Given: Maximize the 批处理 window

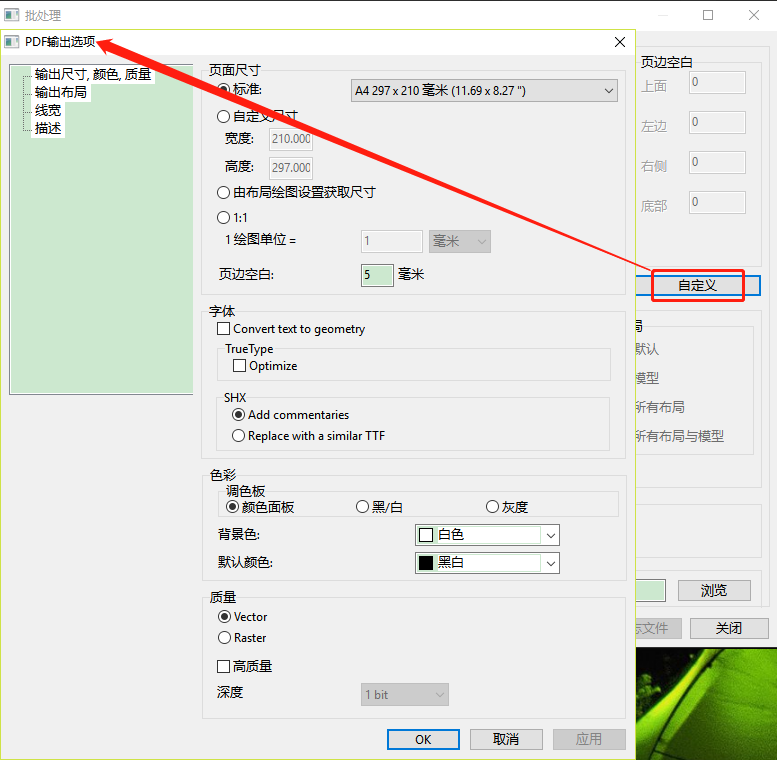Looking at the screenshot, I should click(708, 15).
